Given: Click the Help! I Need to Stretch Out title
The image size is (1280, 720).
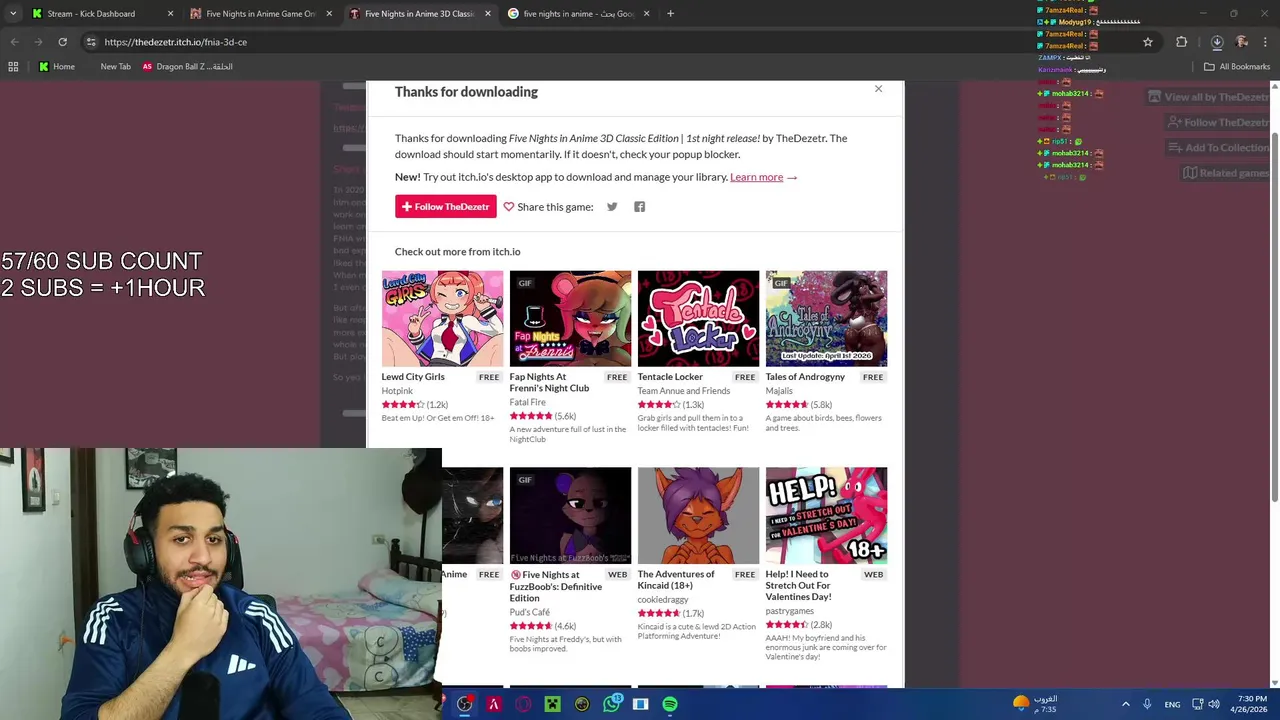Looking at the screenshot, I should coord(798,586).
